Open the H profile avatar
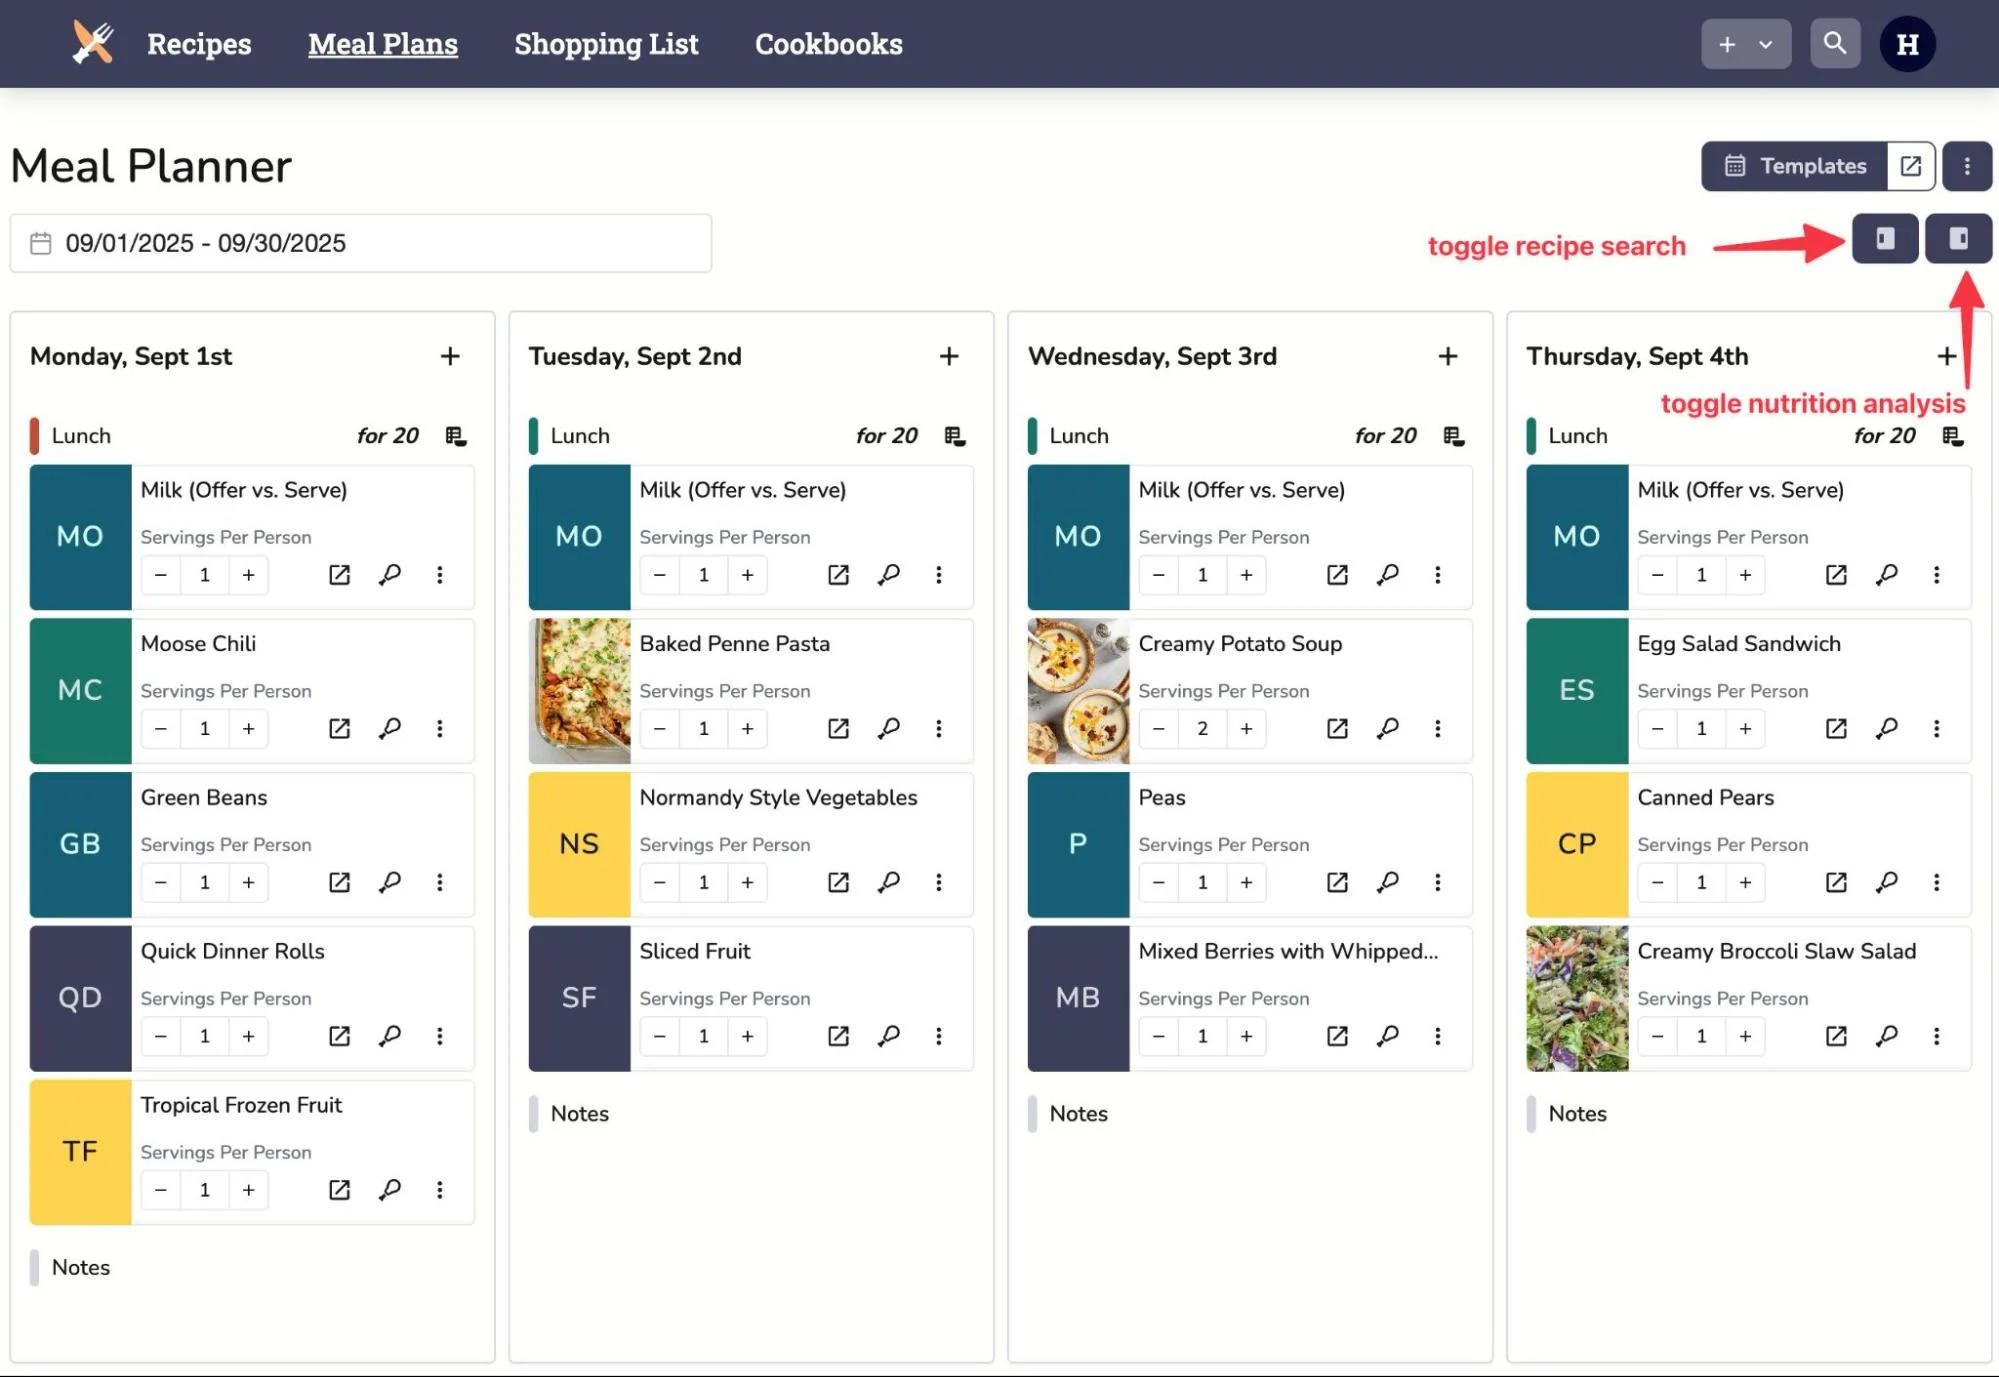 coord(1906,43)
